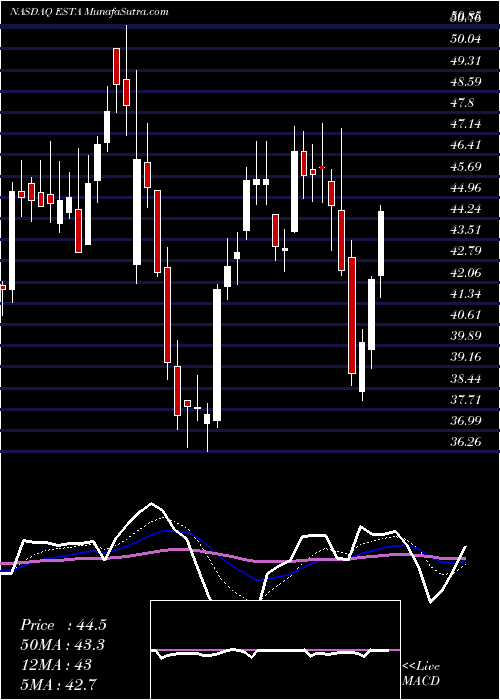Select the 39.89 price axis label
Screen dimensions: 500x700
tap(466, 336)
